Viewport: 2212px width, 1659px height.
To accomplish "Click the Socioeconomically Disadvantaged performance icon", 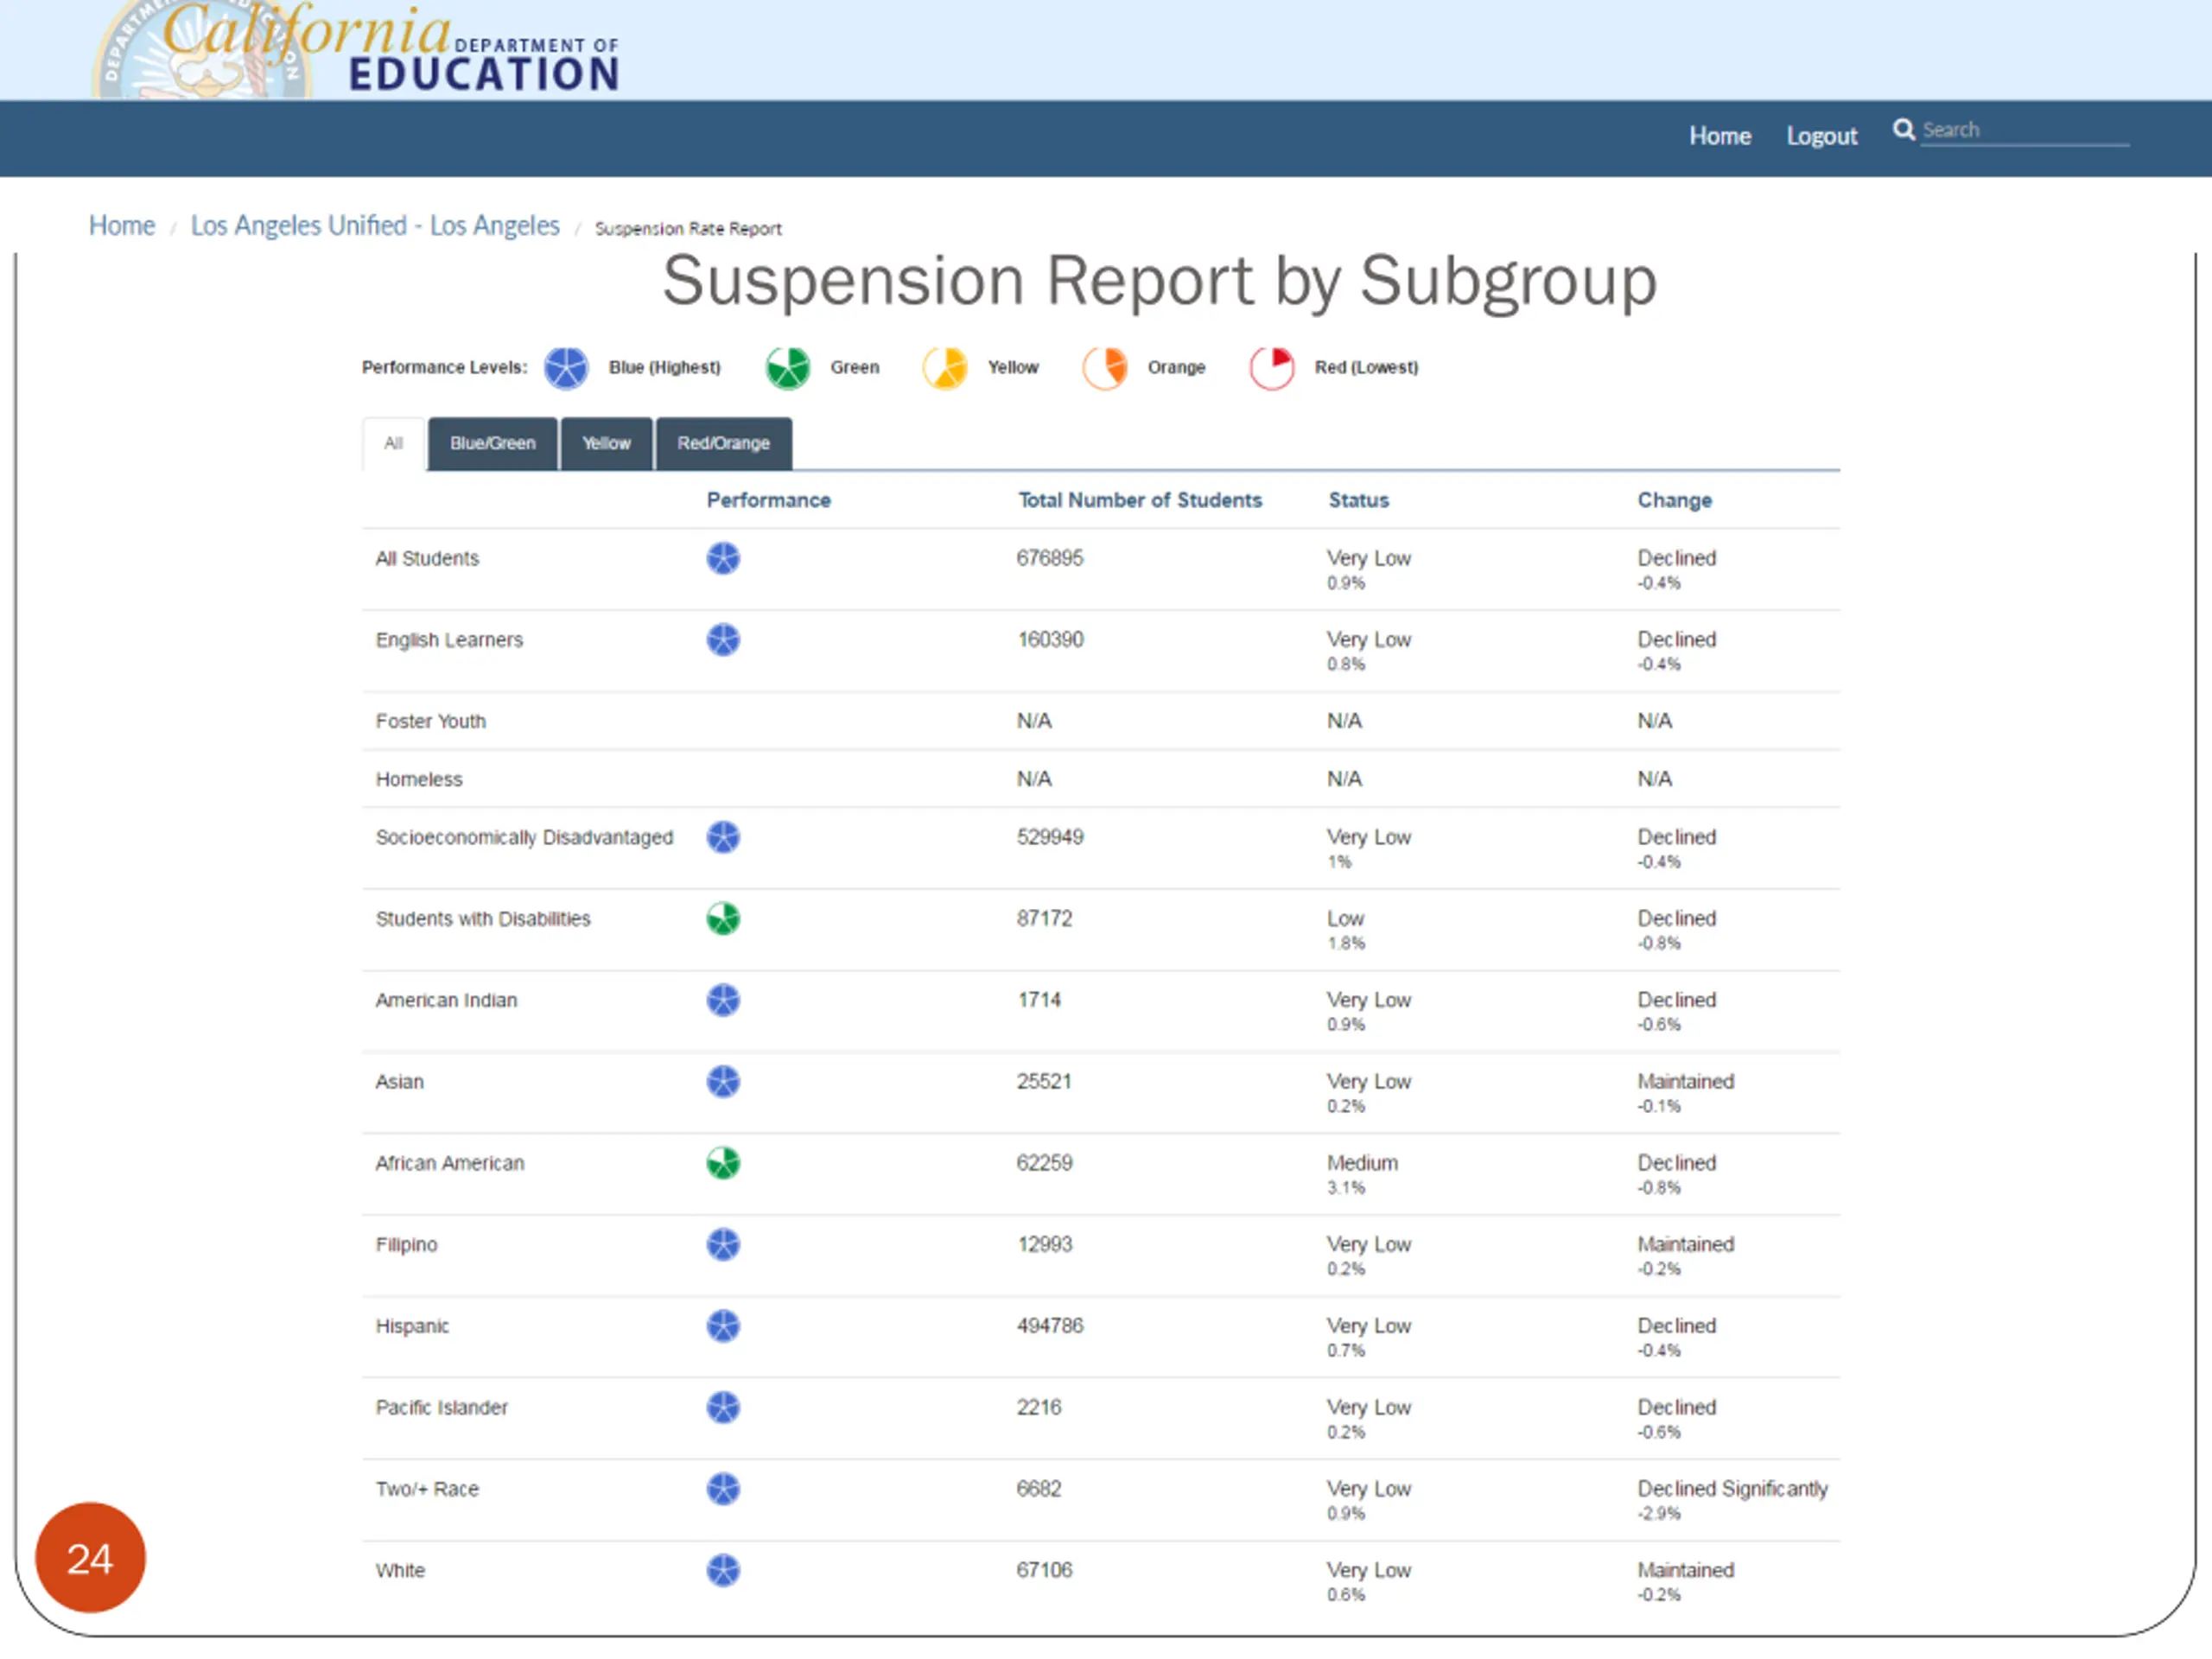I will point(723,837).
